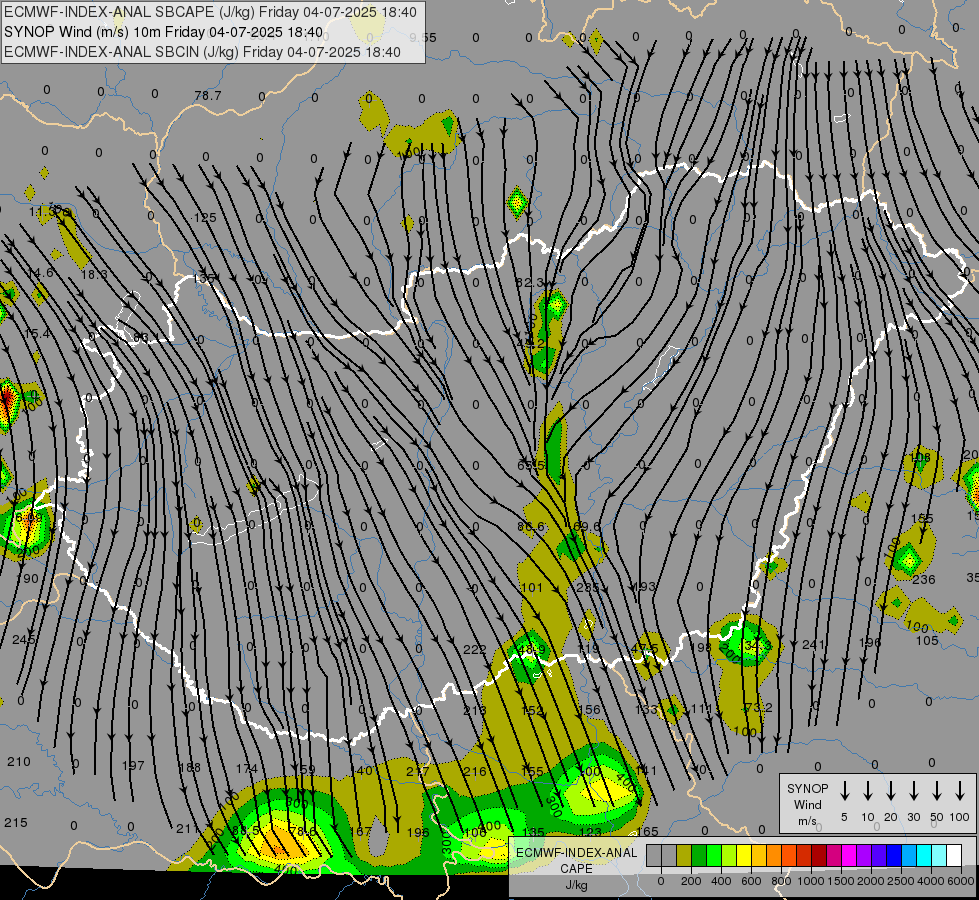The width and height of the screenshot is (979, 900).
Task: Click the 100 m/s arrow in SYNOP Wind legend
Action: click(x=960, y=791)
